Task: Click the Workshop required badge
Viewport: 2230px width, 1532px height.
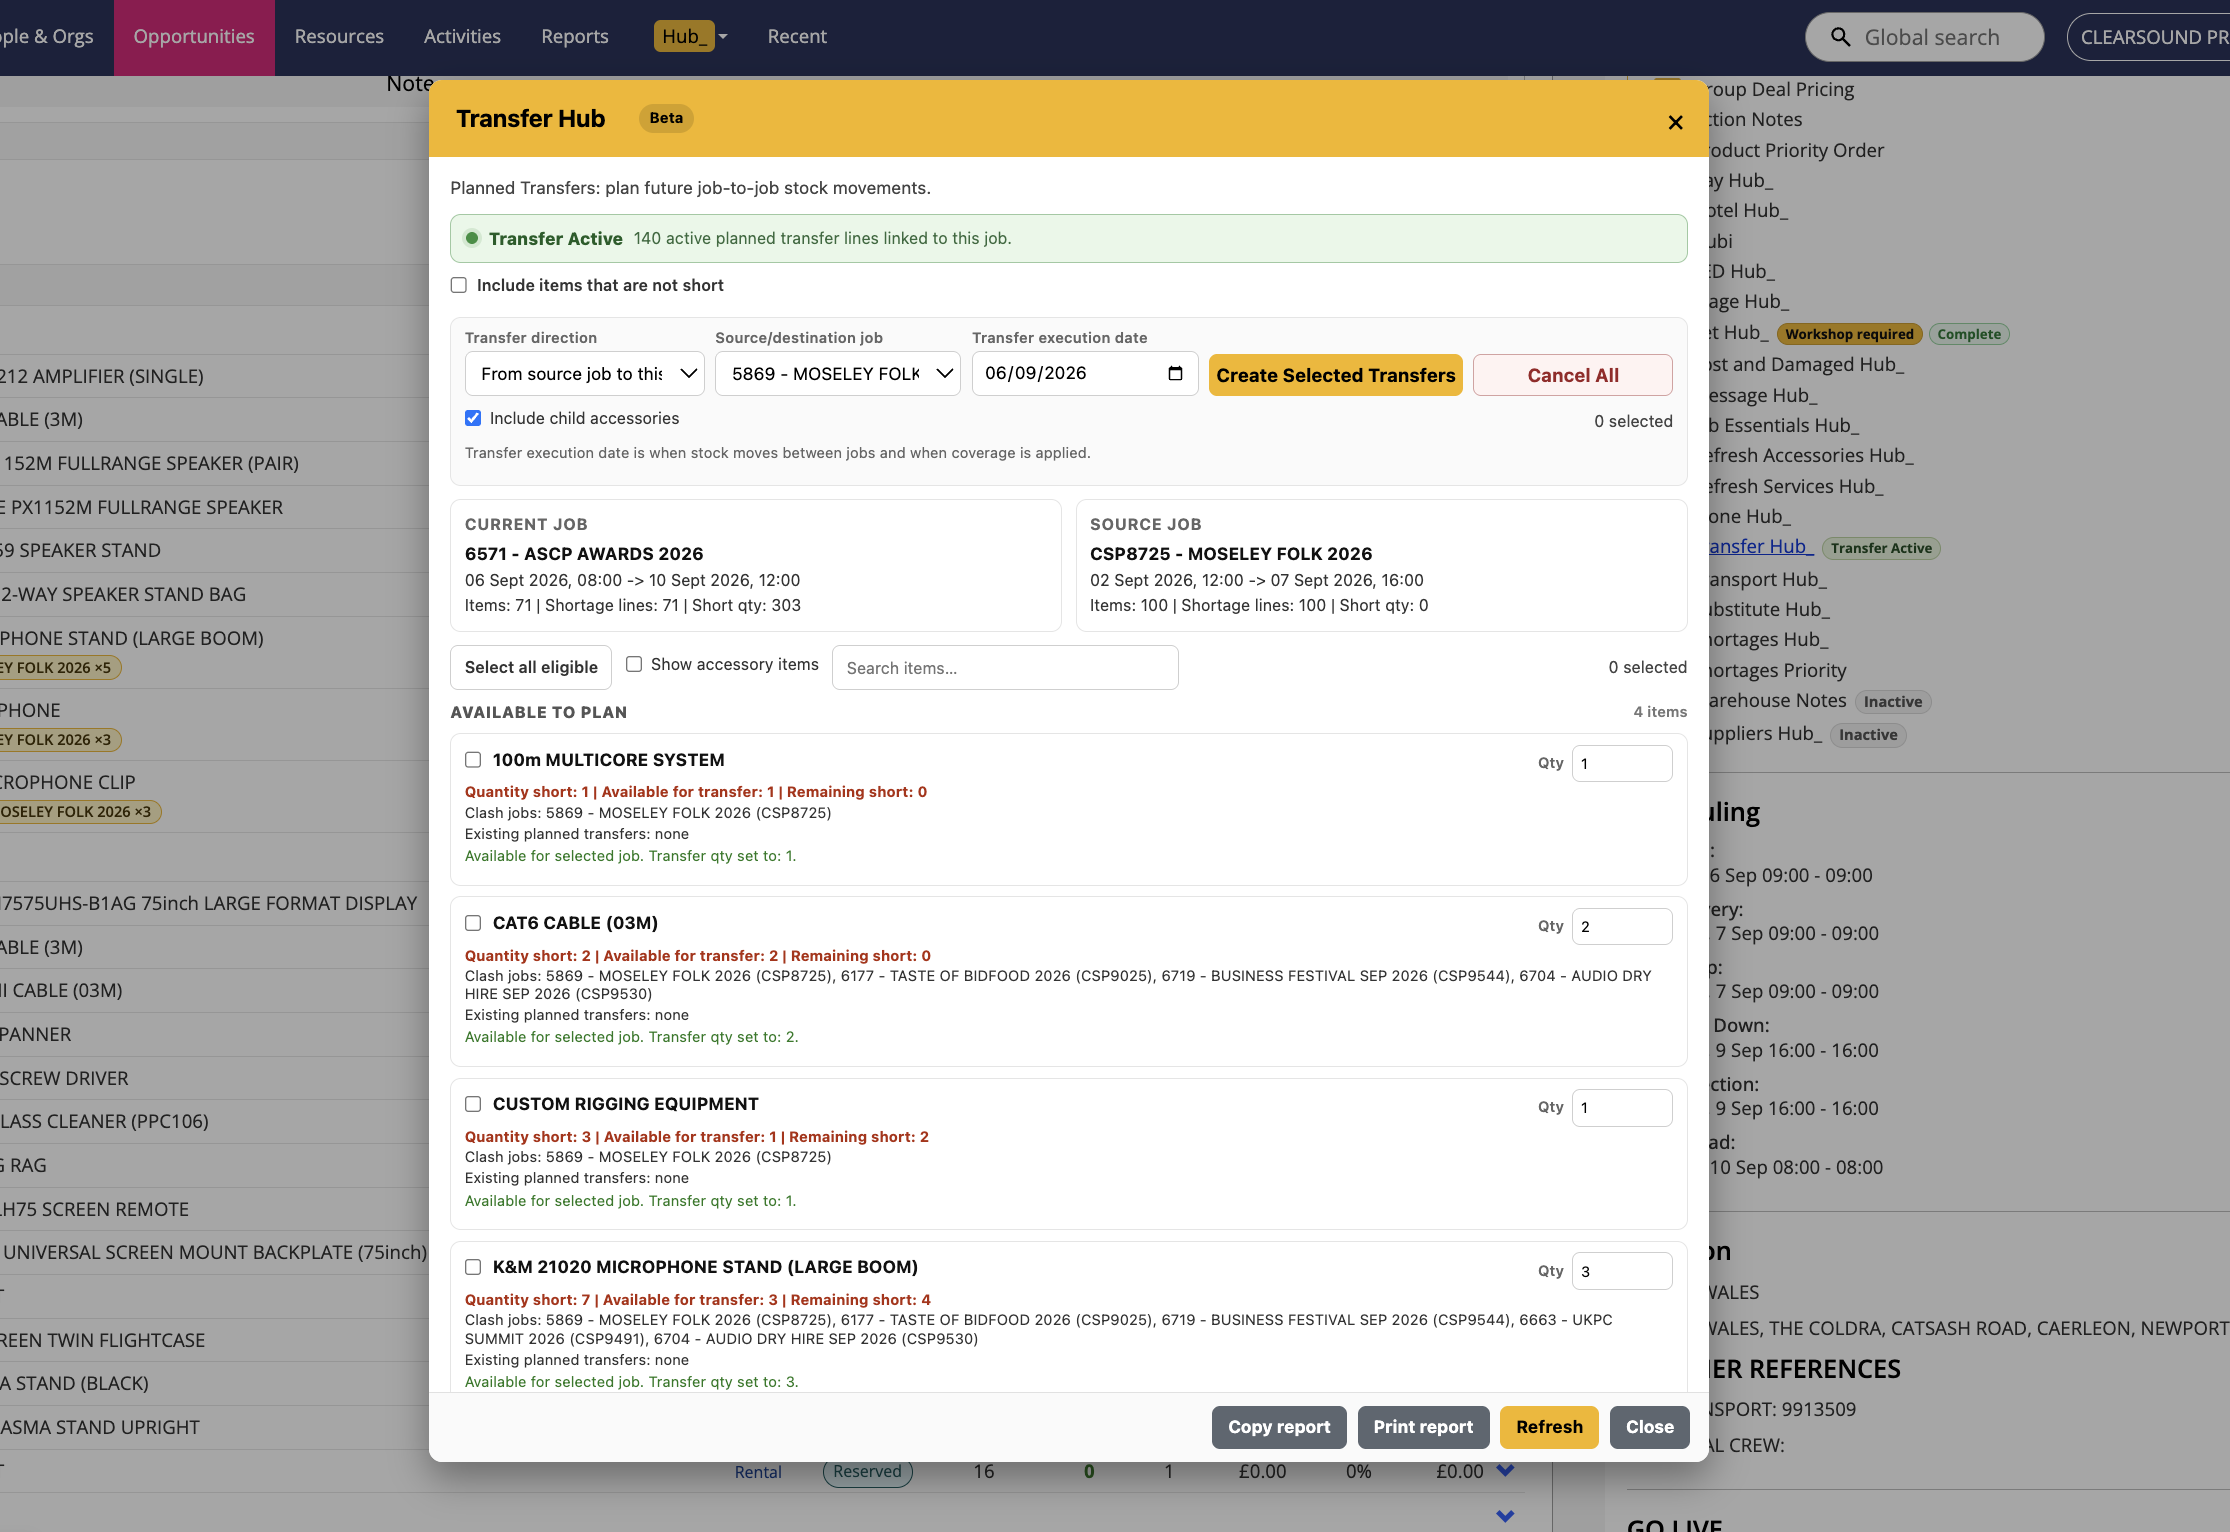Action: pyautogui.click(x=1849, y=334)
